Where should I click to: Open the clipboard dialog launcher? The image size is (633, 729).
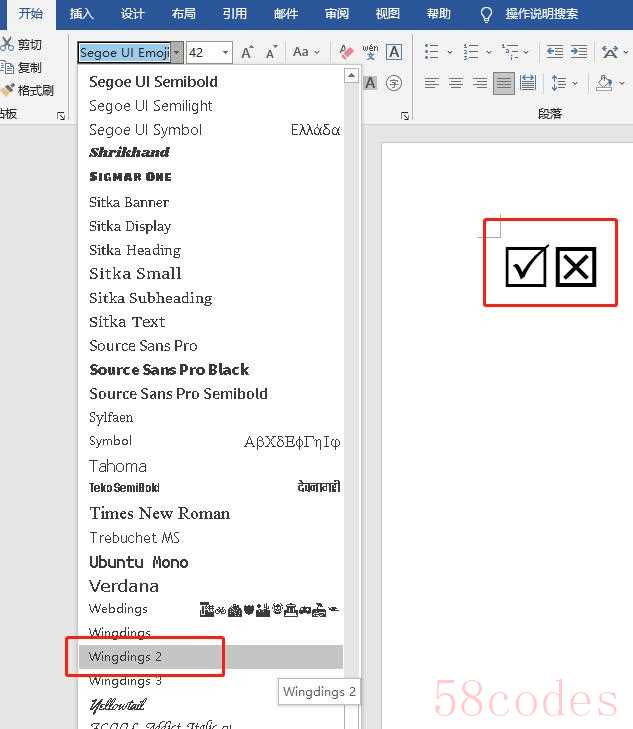[61, 116]
